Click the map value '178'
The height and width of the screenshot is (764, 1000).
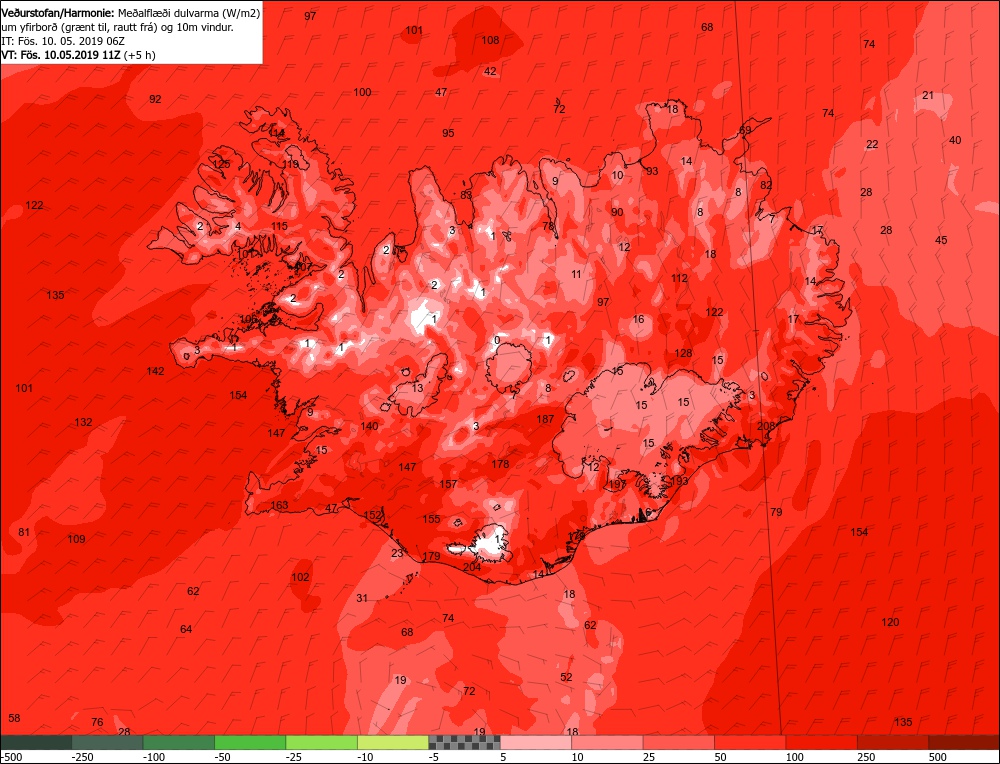[500, 464]
